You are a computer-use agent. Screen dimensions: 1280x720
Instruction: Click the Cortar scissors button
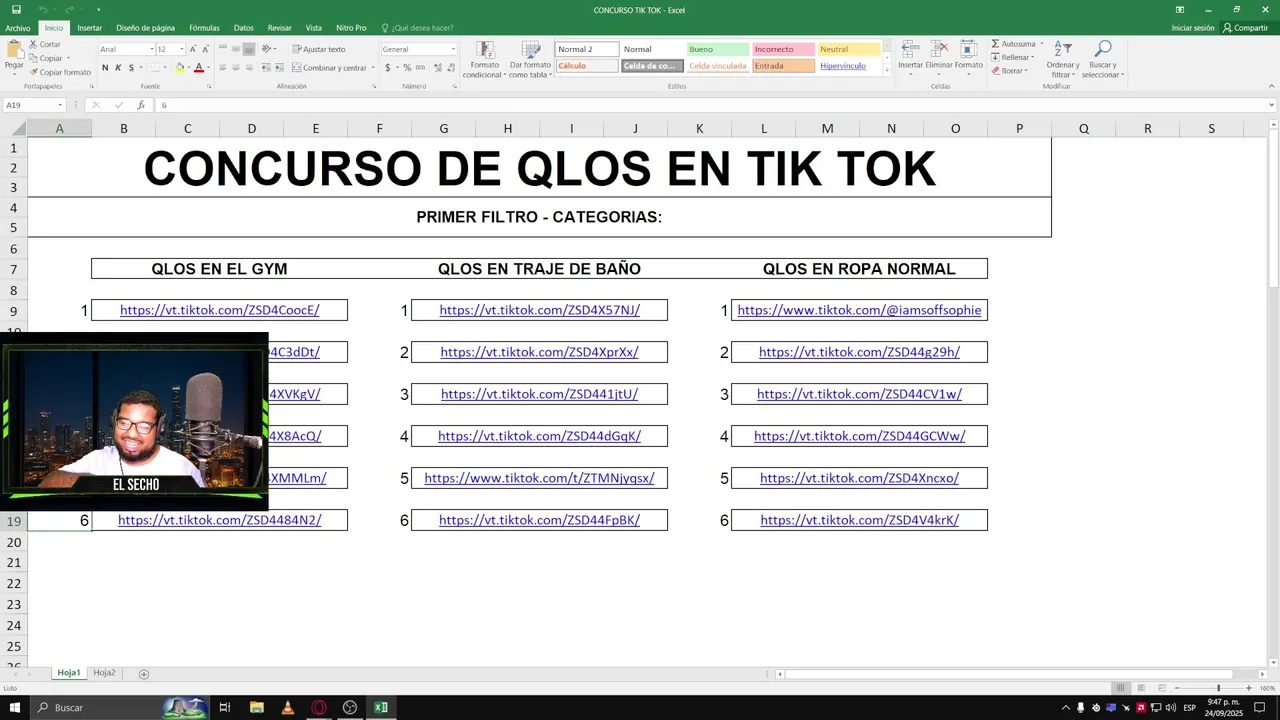click(x=45, y=44)
